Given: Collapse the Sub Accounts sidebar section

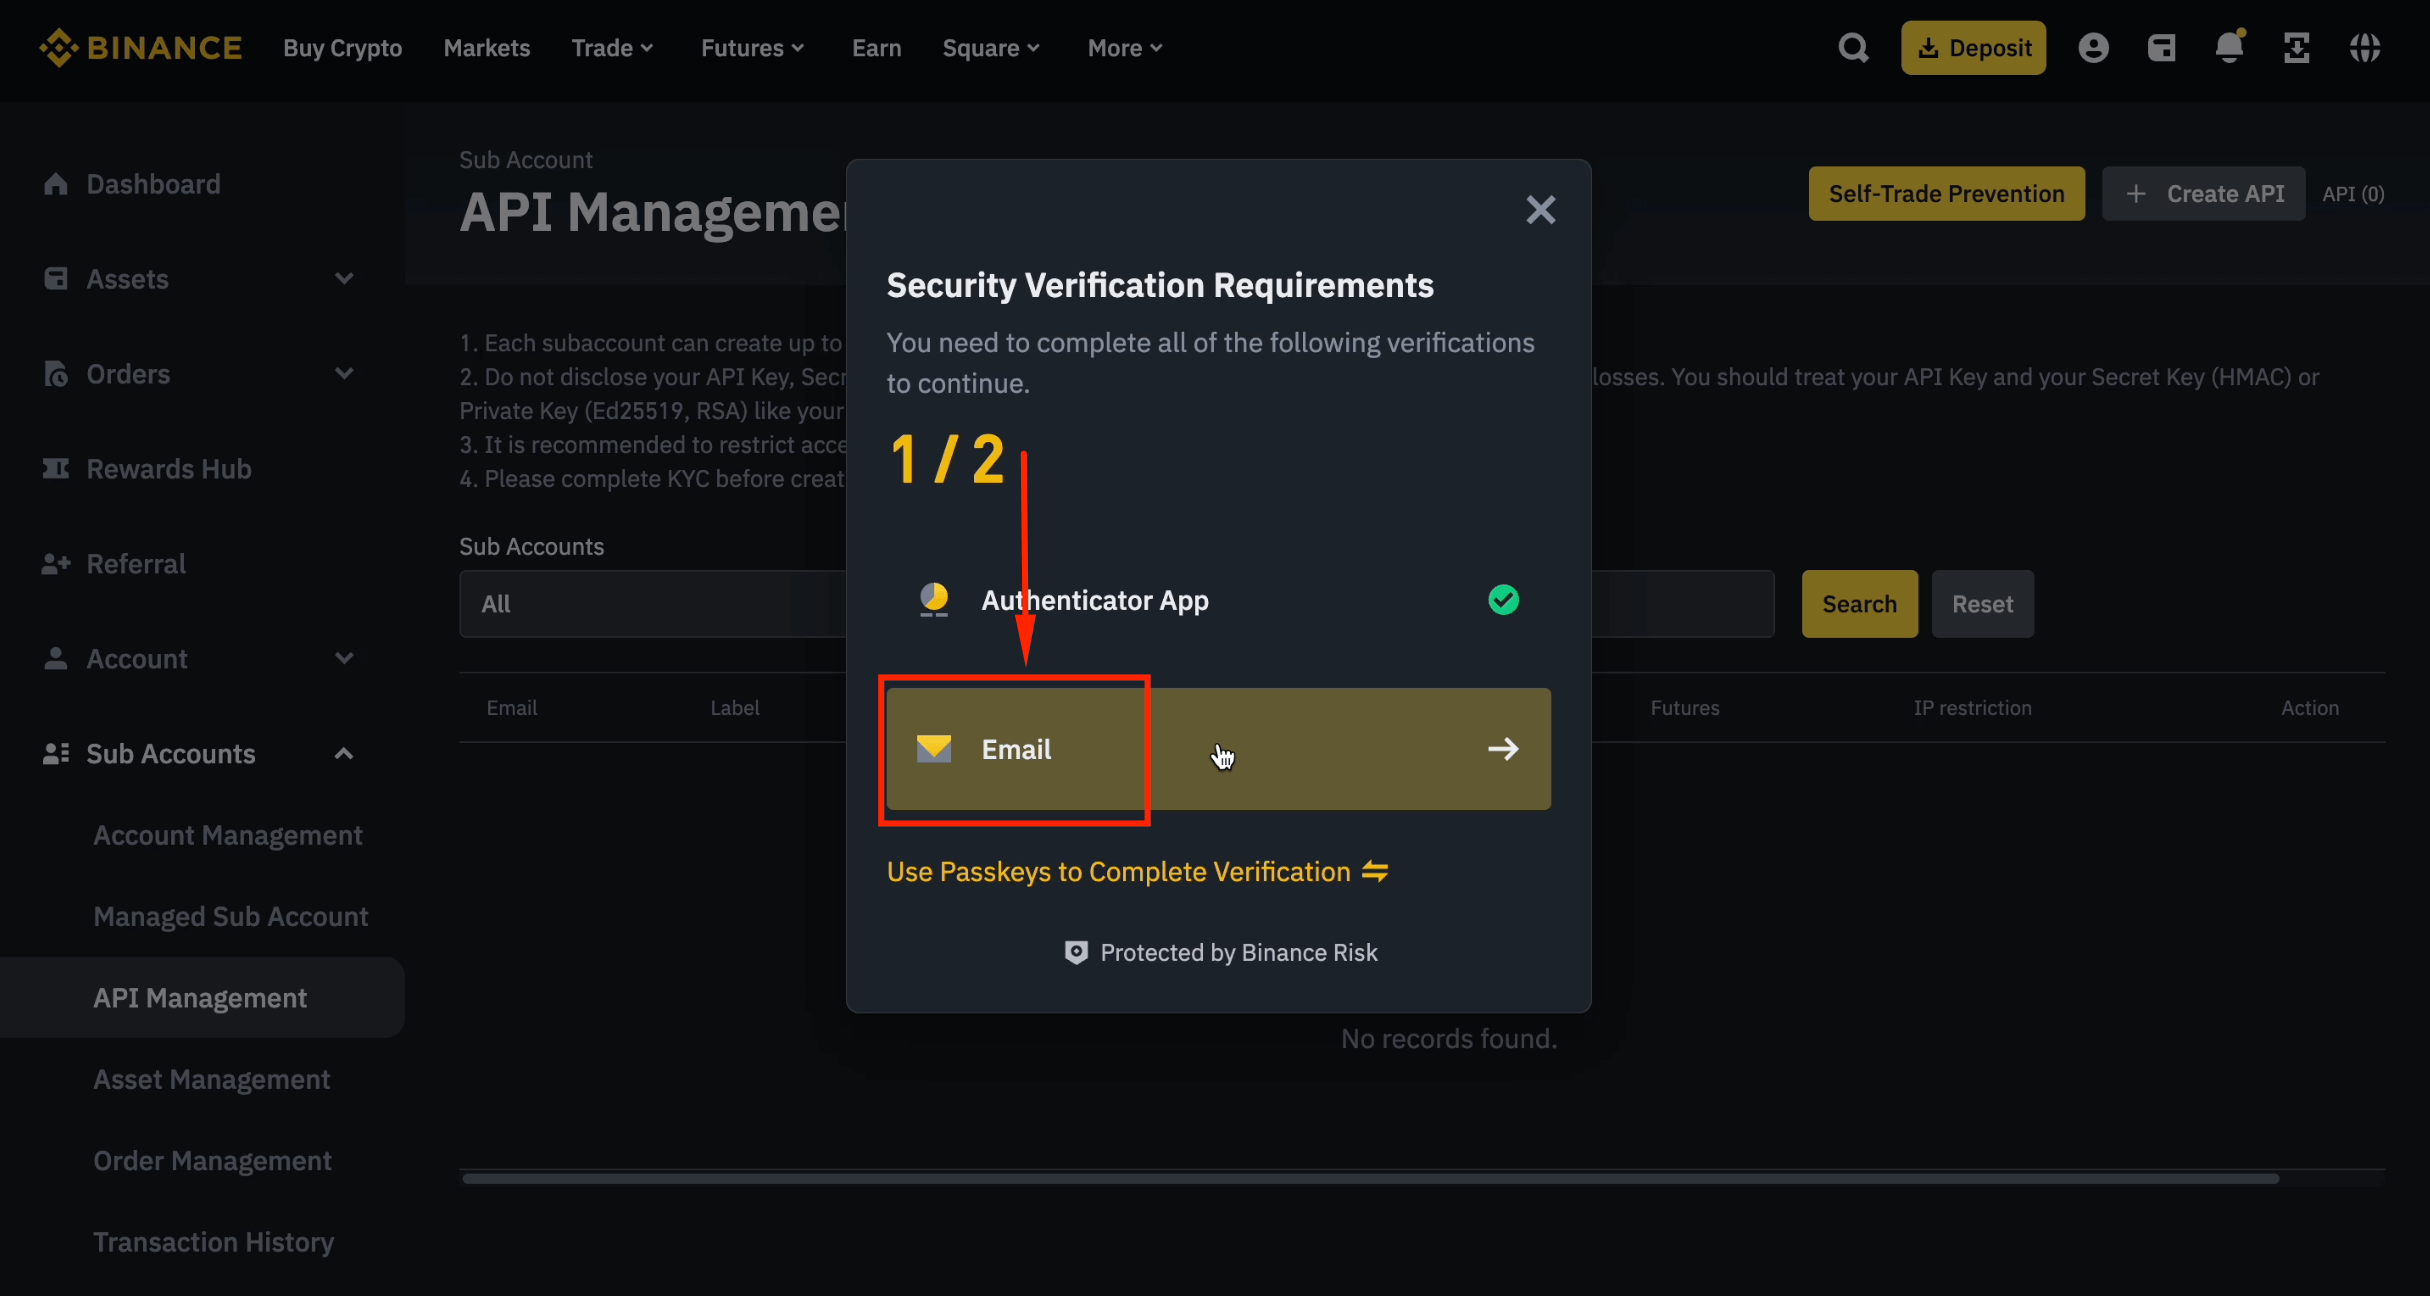Looking at the screenshot, I should pos(344,753).
